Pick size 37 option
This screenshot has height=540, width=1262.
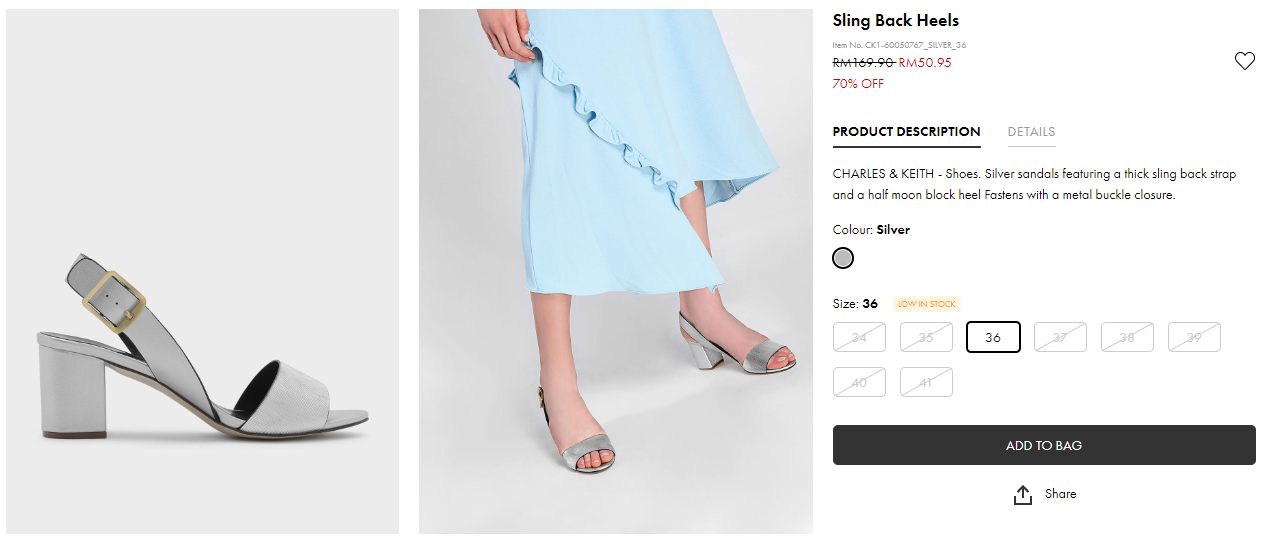(1060, 337)
